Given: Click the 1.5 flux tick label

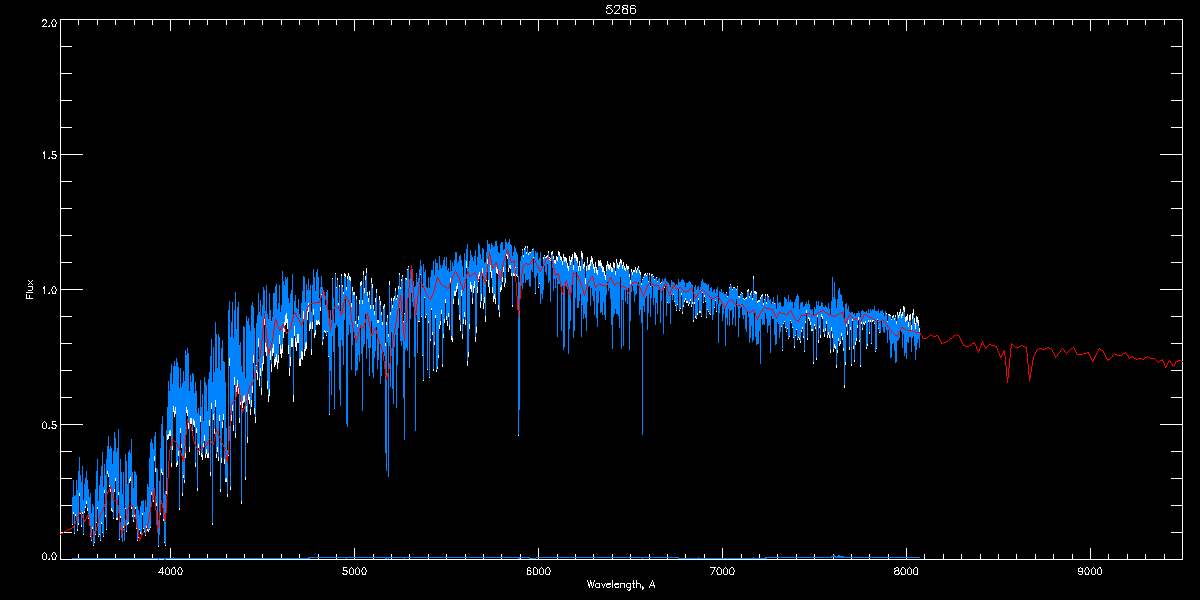Looking at the screenshot, I should pos(48,155).
